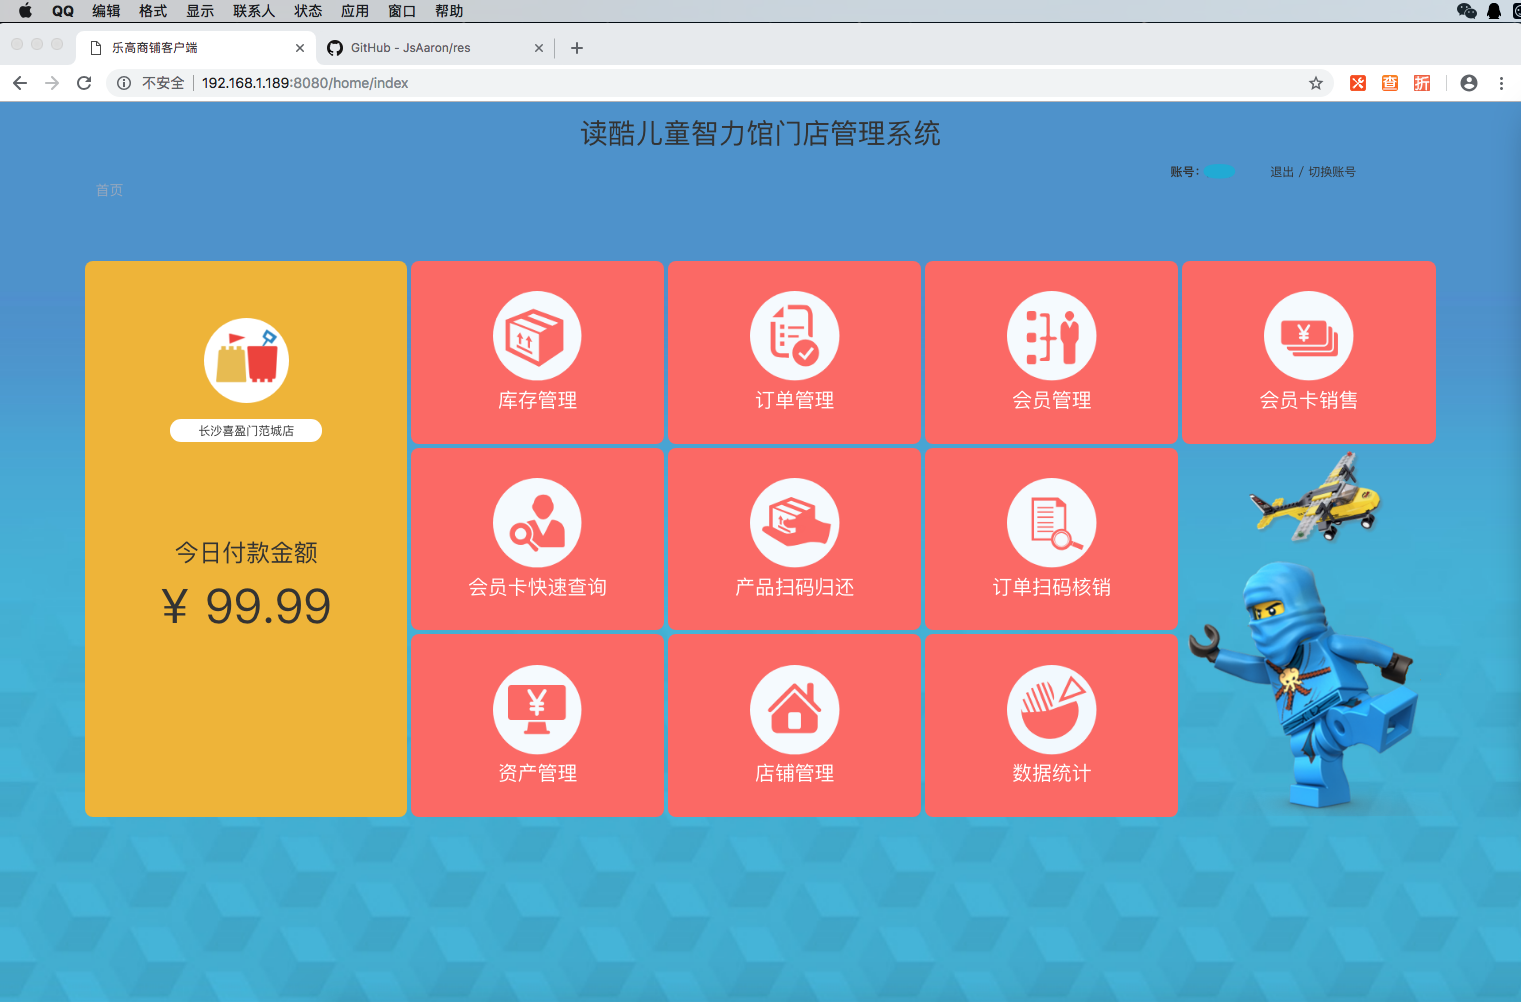
Task: Open 产品扫码归还 return icon
Action: (x=794, y=523)
